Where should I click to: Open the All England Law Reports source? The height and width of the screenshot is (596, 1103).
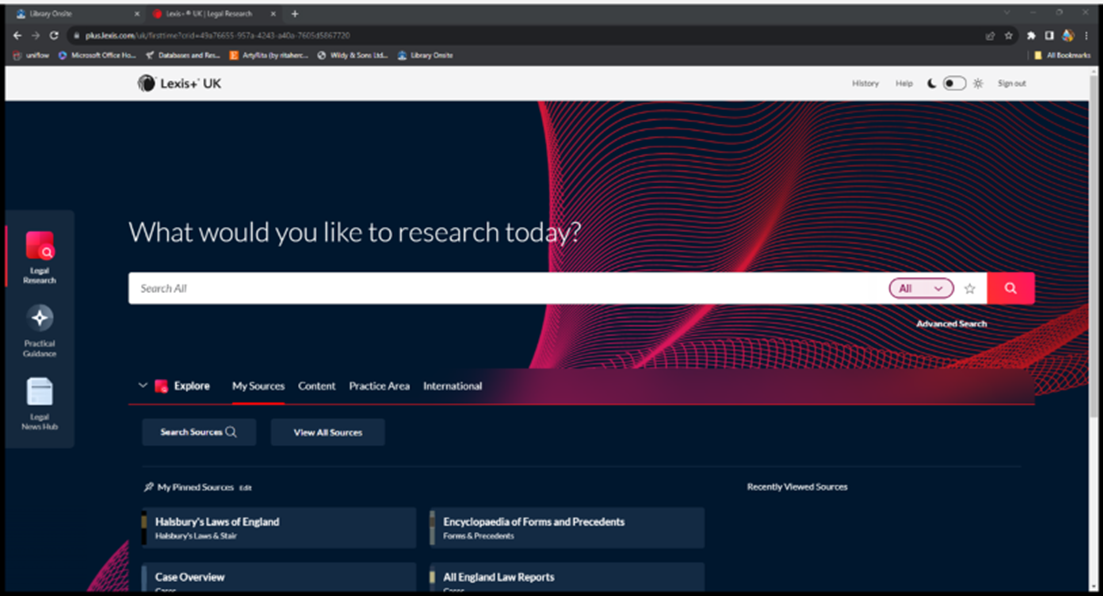(x=567, y=577)
